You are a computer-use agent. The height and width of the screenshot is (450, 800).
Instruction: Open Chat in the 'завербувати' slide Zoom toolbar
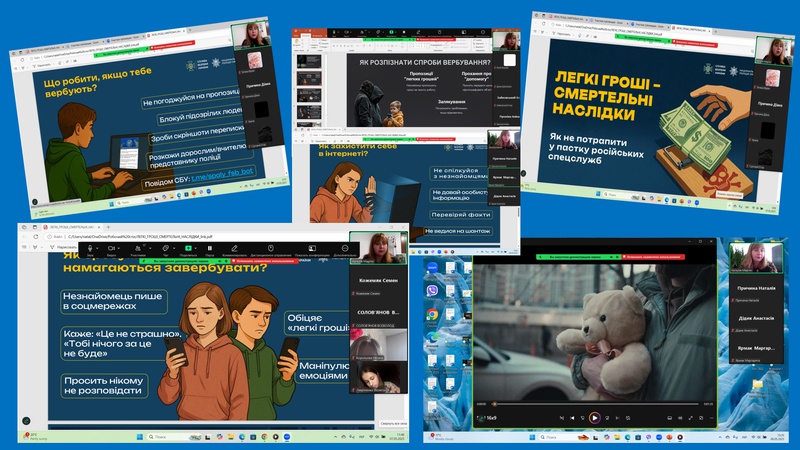[166, 248]
